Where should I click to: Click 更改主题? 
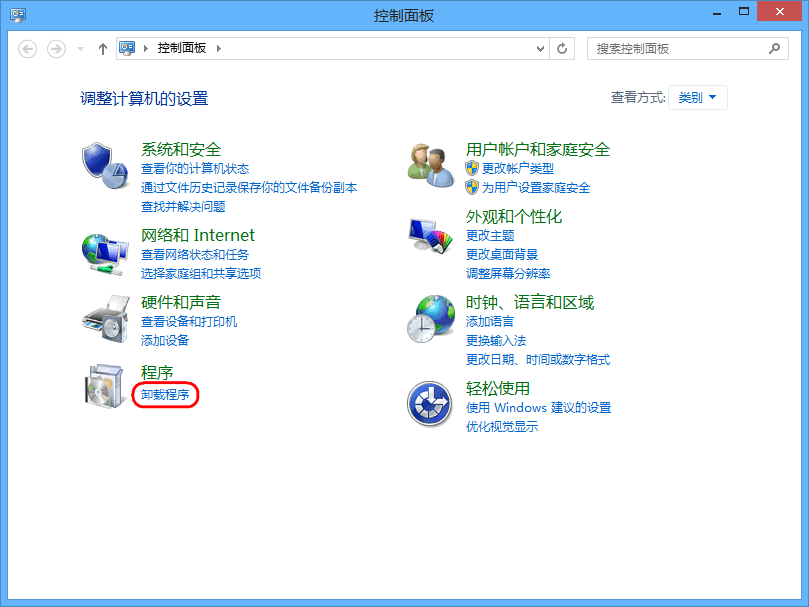[x=490, y=236]
